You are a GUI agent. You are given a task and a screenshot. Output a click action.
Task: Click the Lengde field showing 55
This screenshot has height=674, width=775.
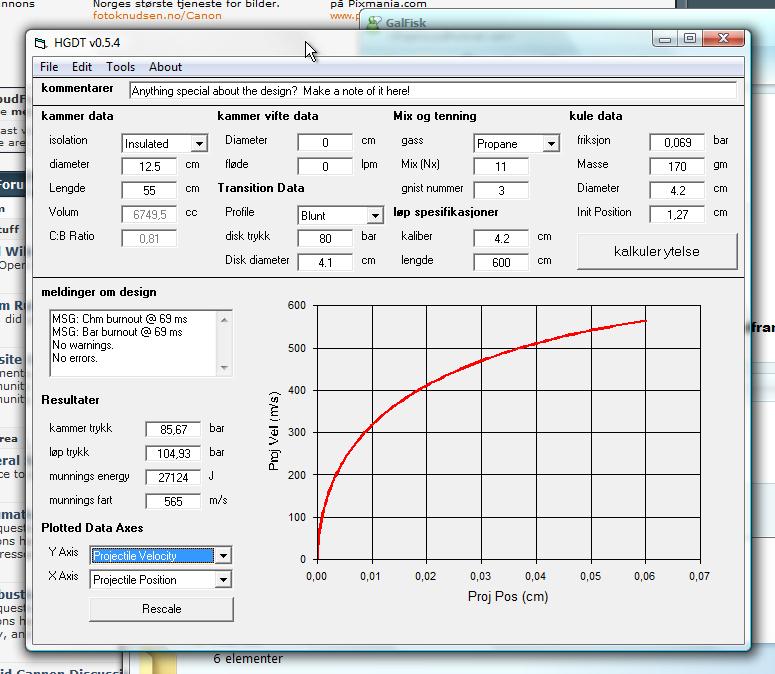(x=150, y=191)
